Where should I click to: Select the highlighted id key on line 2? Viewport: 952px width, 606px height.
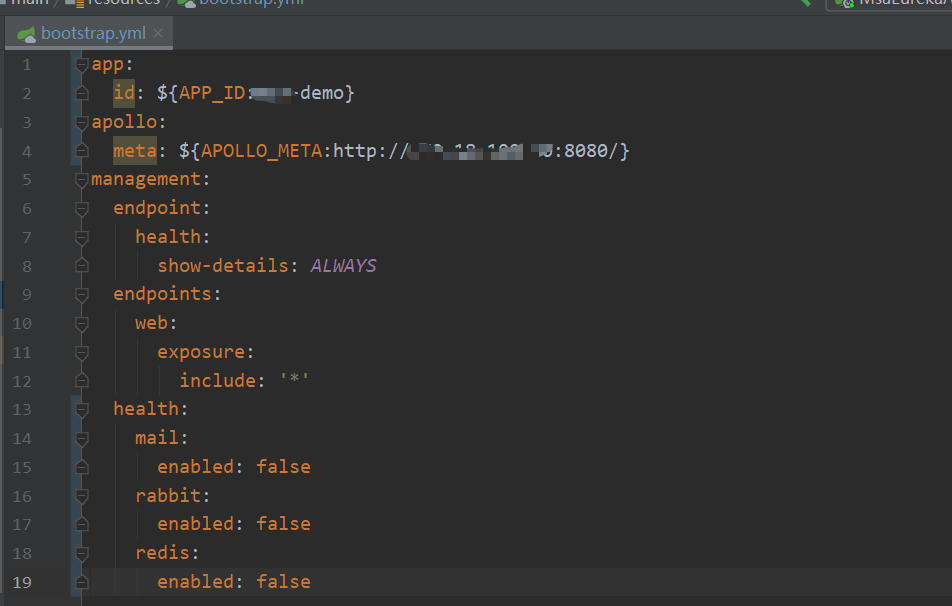[x=122, y=92]
